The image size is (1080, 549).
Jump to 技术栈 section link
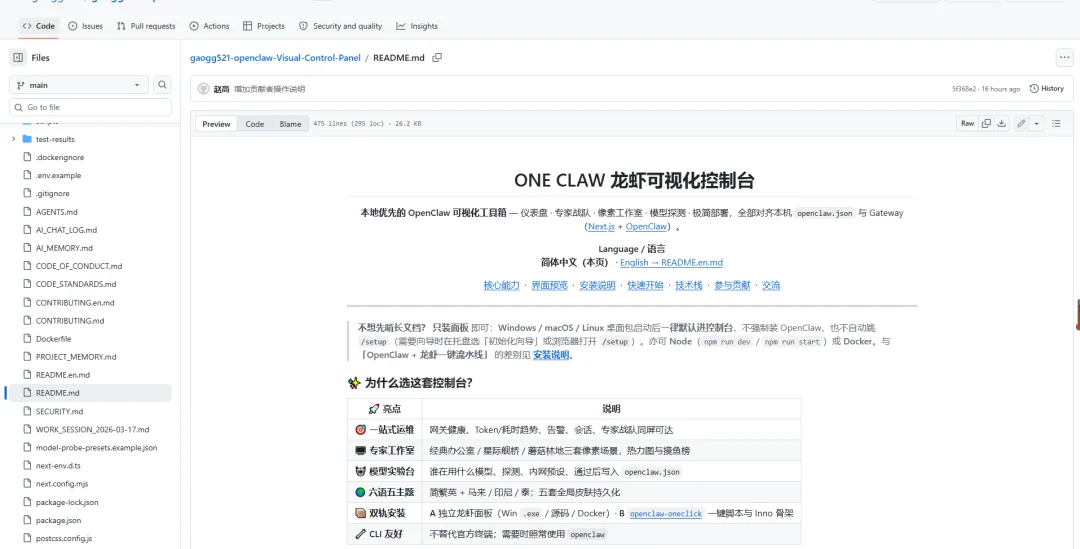pyautogui.click(x=689, y=285)
